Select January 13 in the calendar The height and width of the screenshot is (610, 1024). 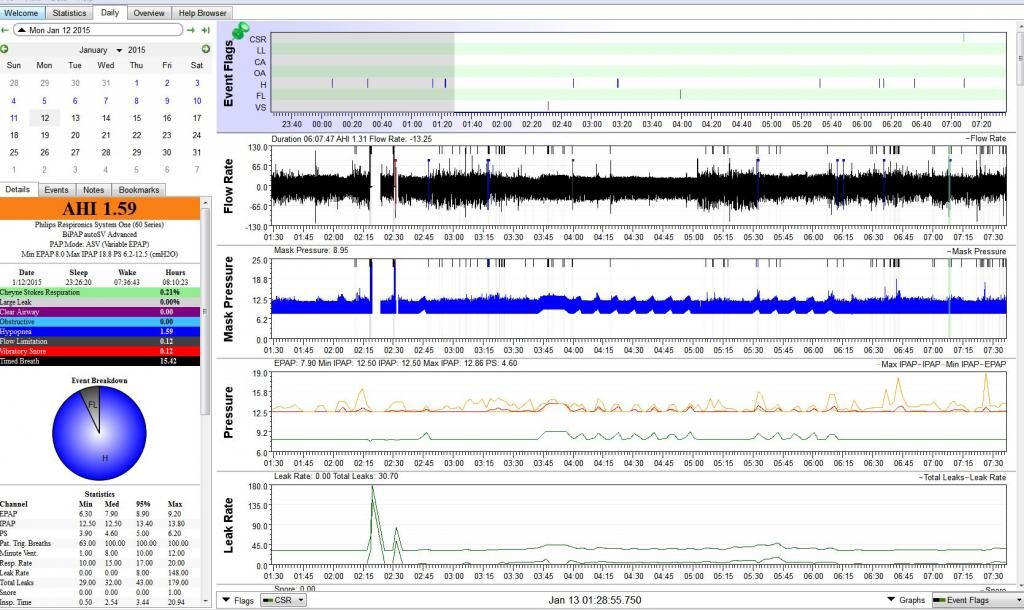tap(75, 117)
